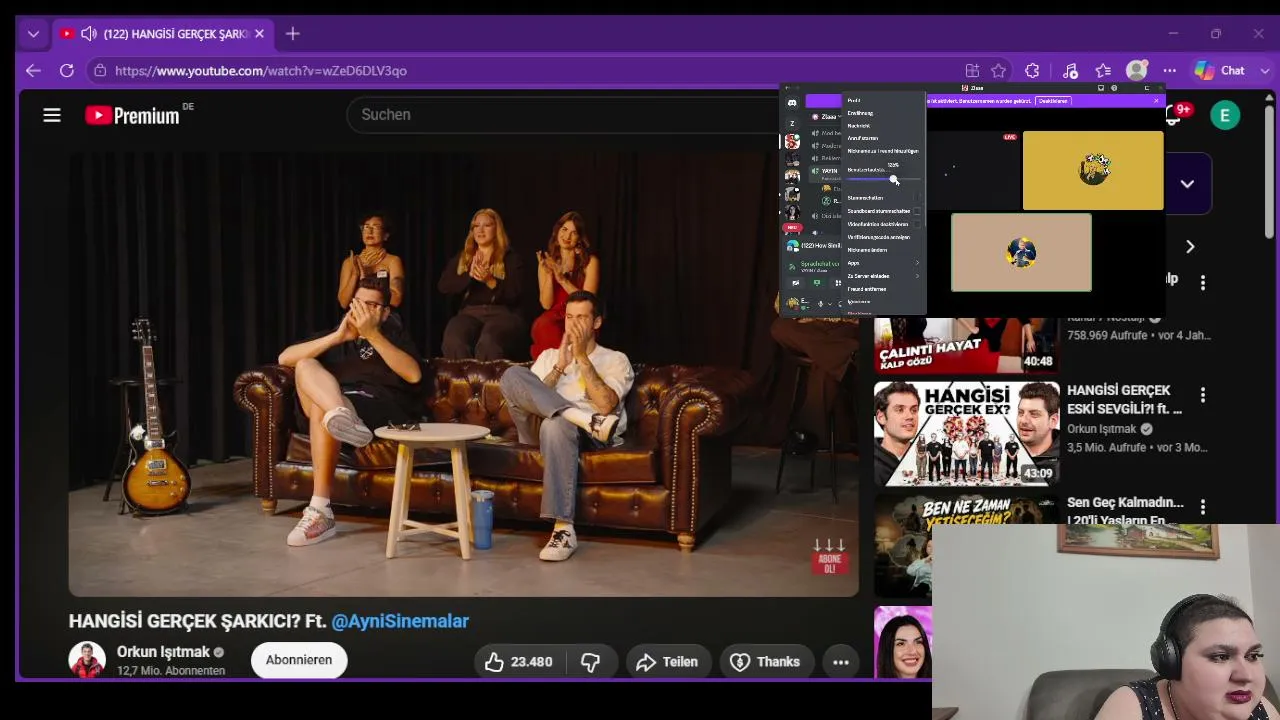Open the browser three-dot settings menu

[x=1169, y=71]
